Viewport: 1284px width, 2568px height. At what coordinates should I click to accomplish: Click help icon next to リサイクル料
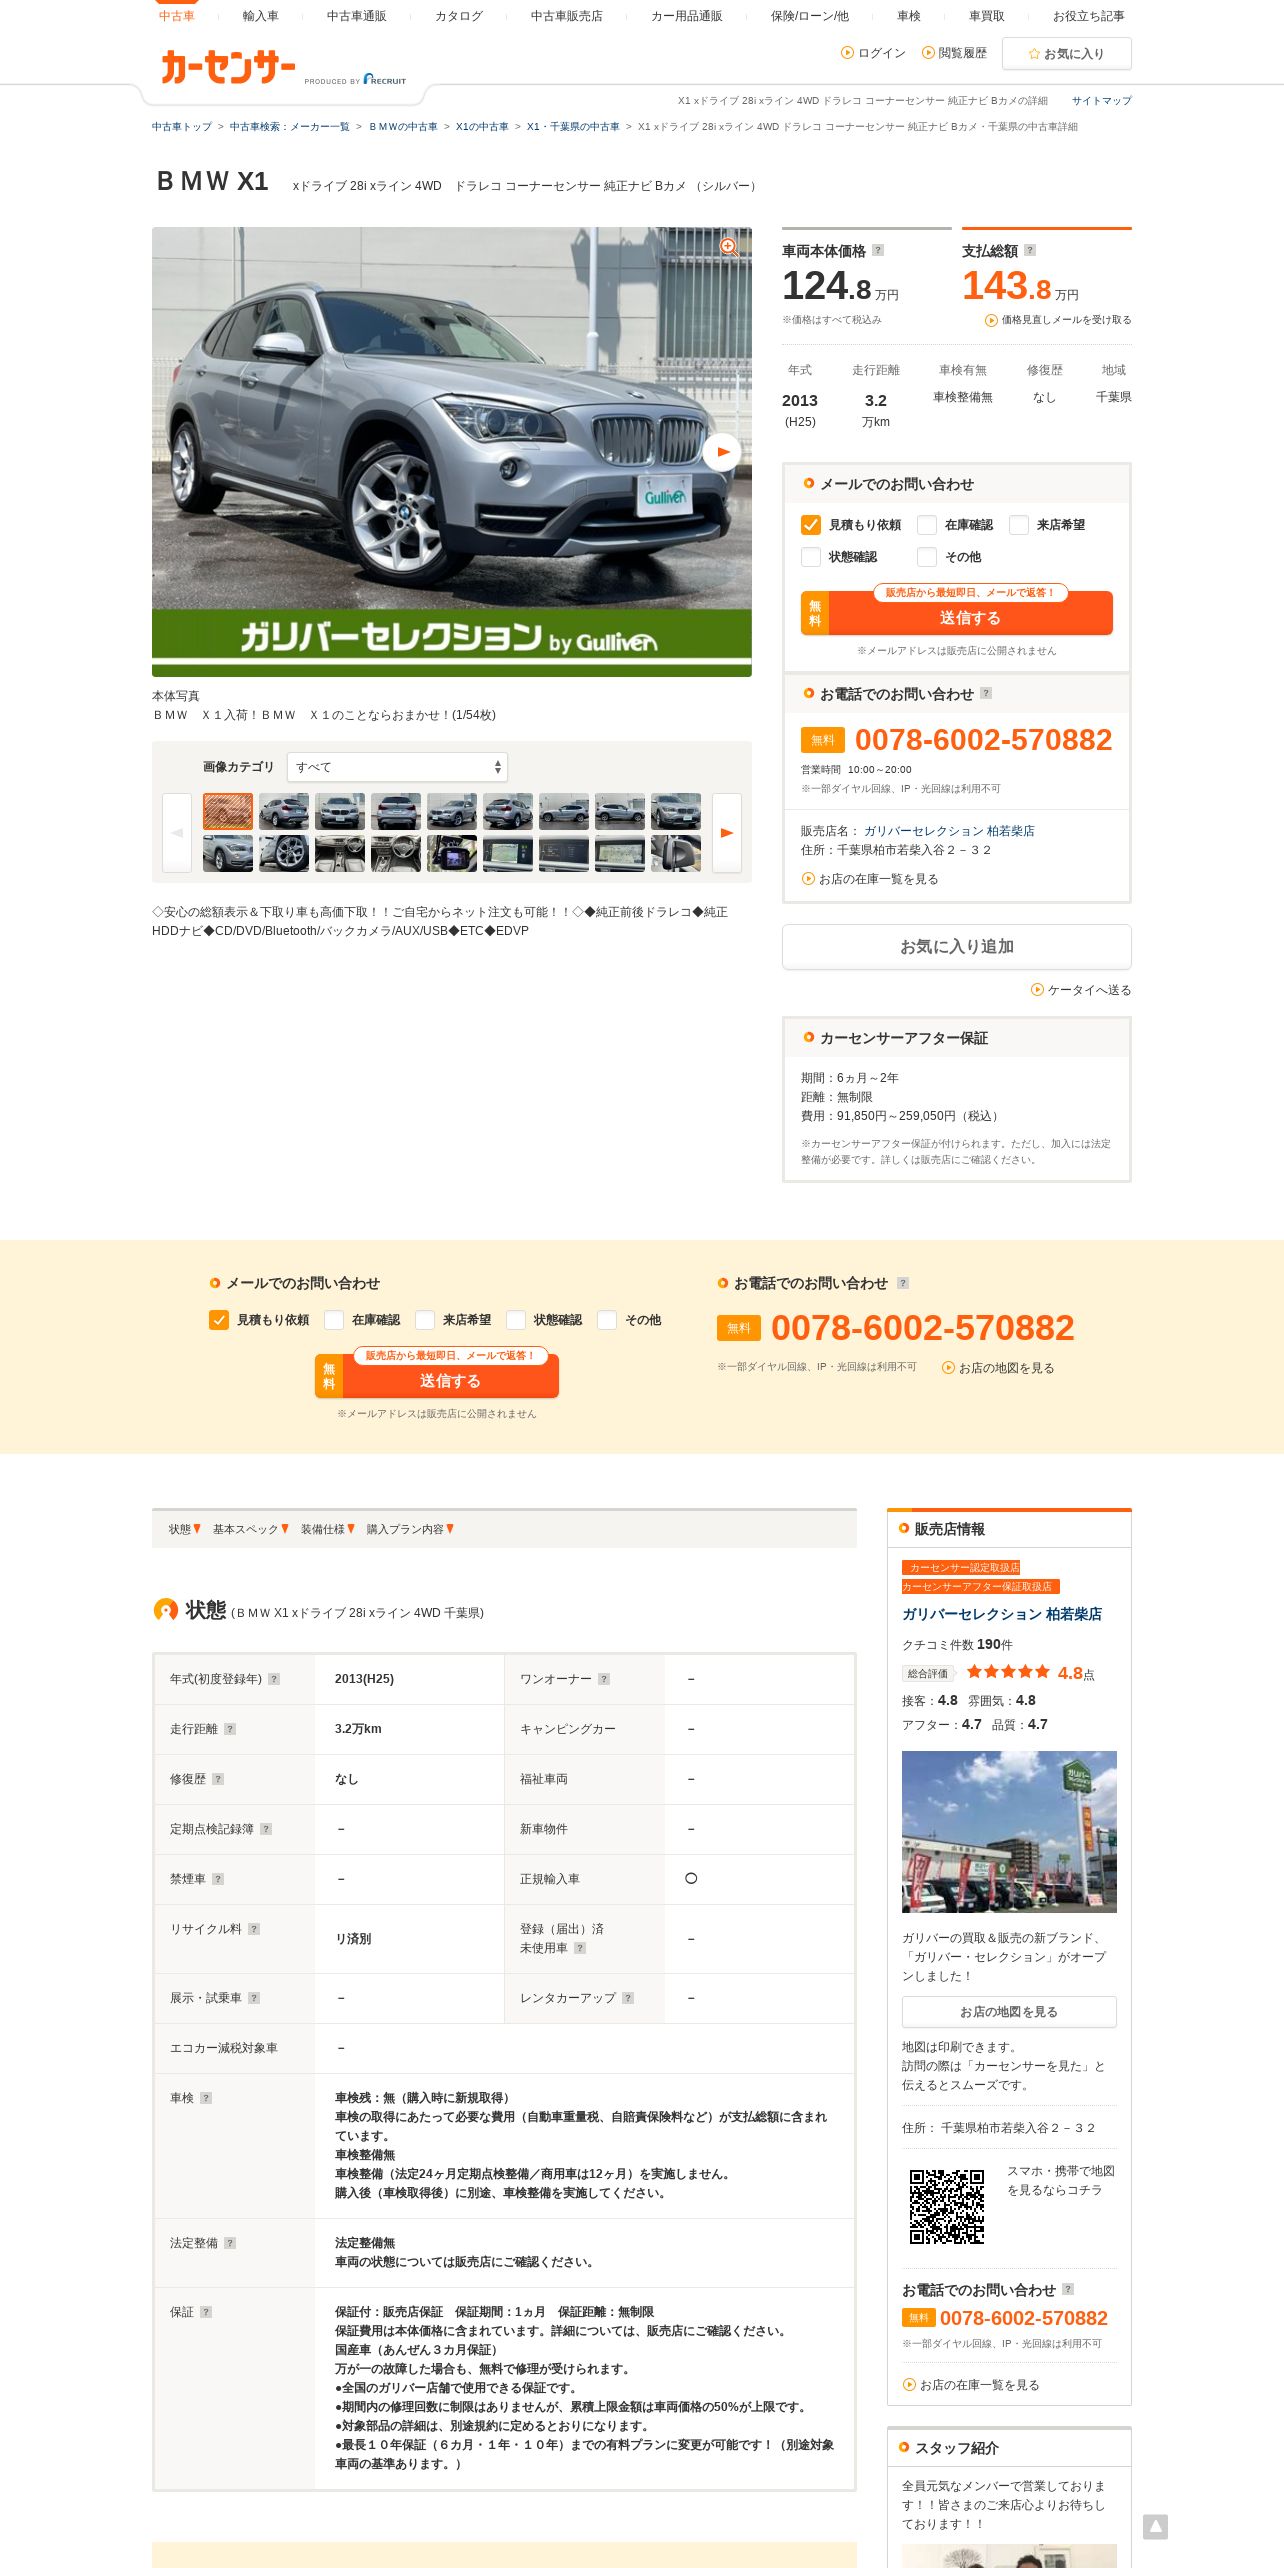pos(254,1929)
